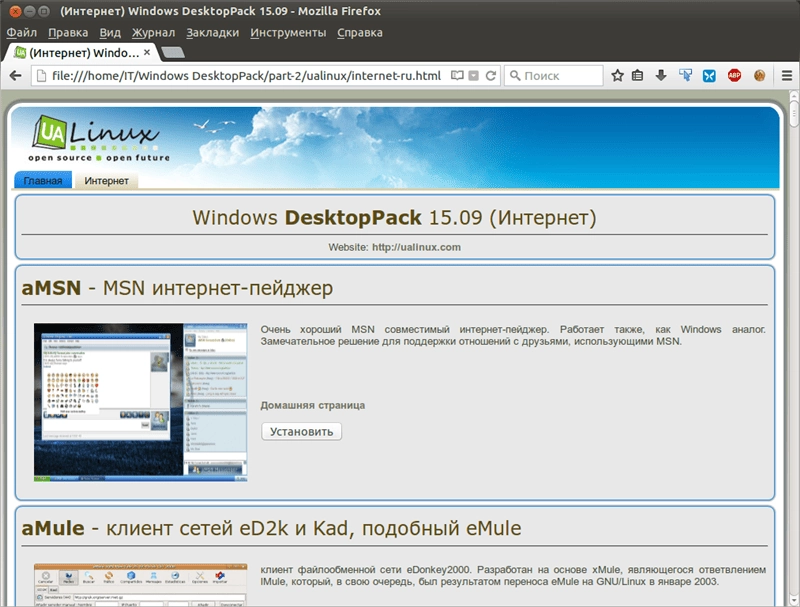Open the aMSN screenshot thumbnail
Viewport: 800px width, 607px height.
coord(140,402)
